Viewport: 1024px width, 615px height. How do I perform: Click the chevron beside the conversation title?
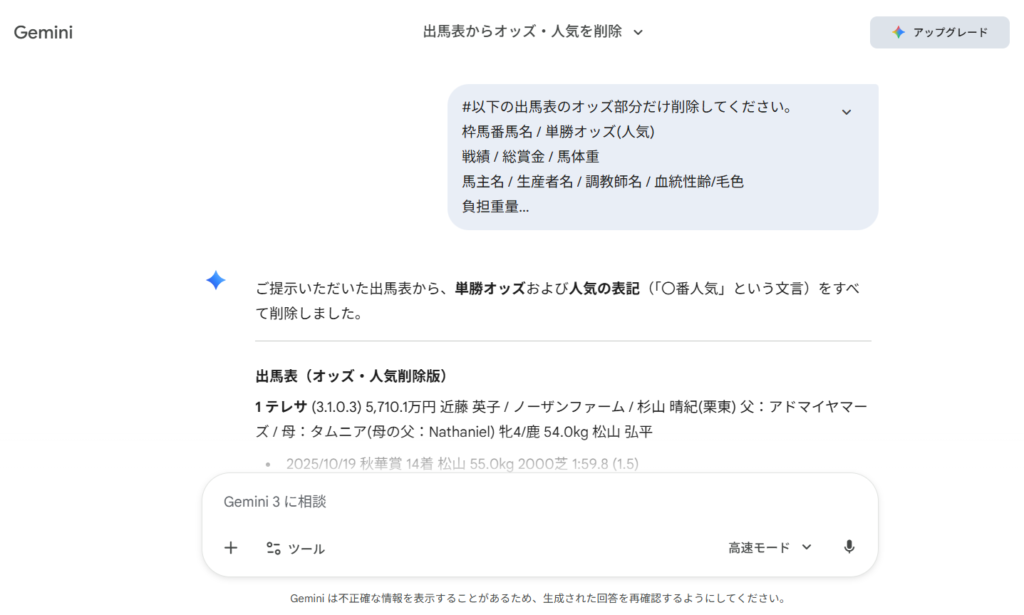click(x=638, y=32)
